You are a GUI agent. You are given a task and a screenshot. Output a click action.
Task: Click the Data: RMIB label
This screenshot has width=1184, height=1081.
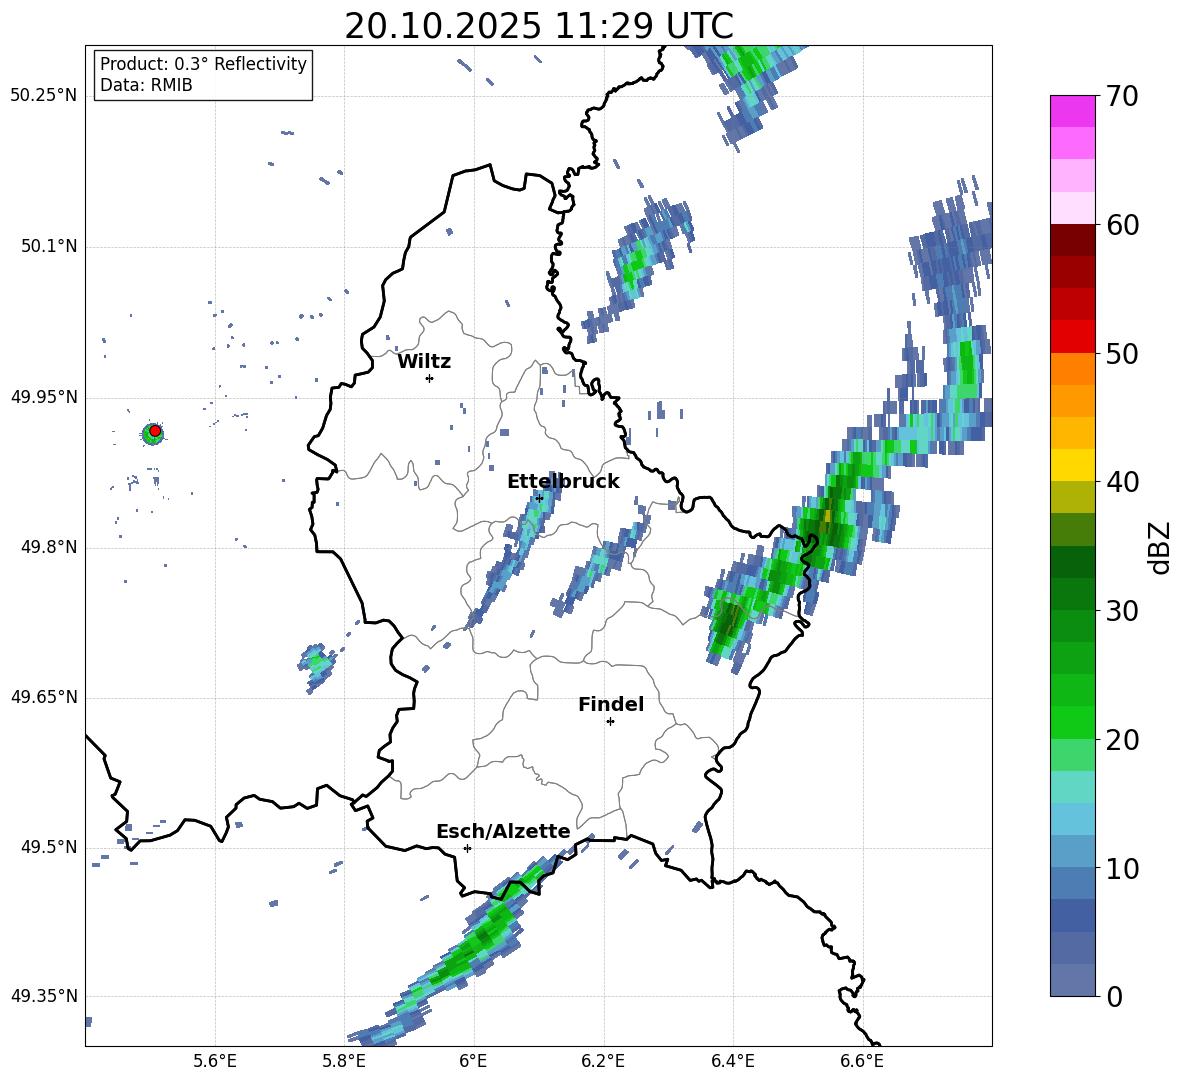click(x=146, y=85)
